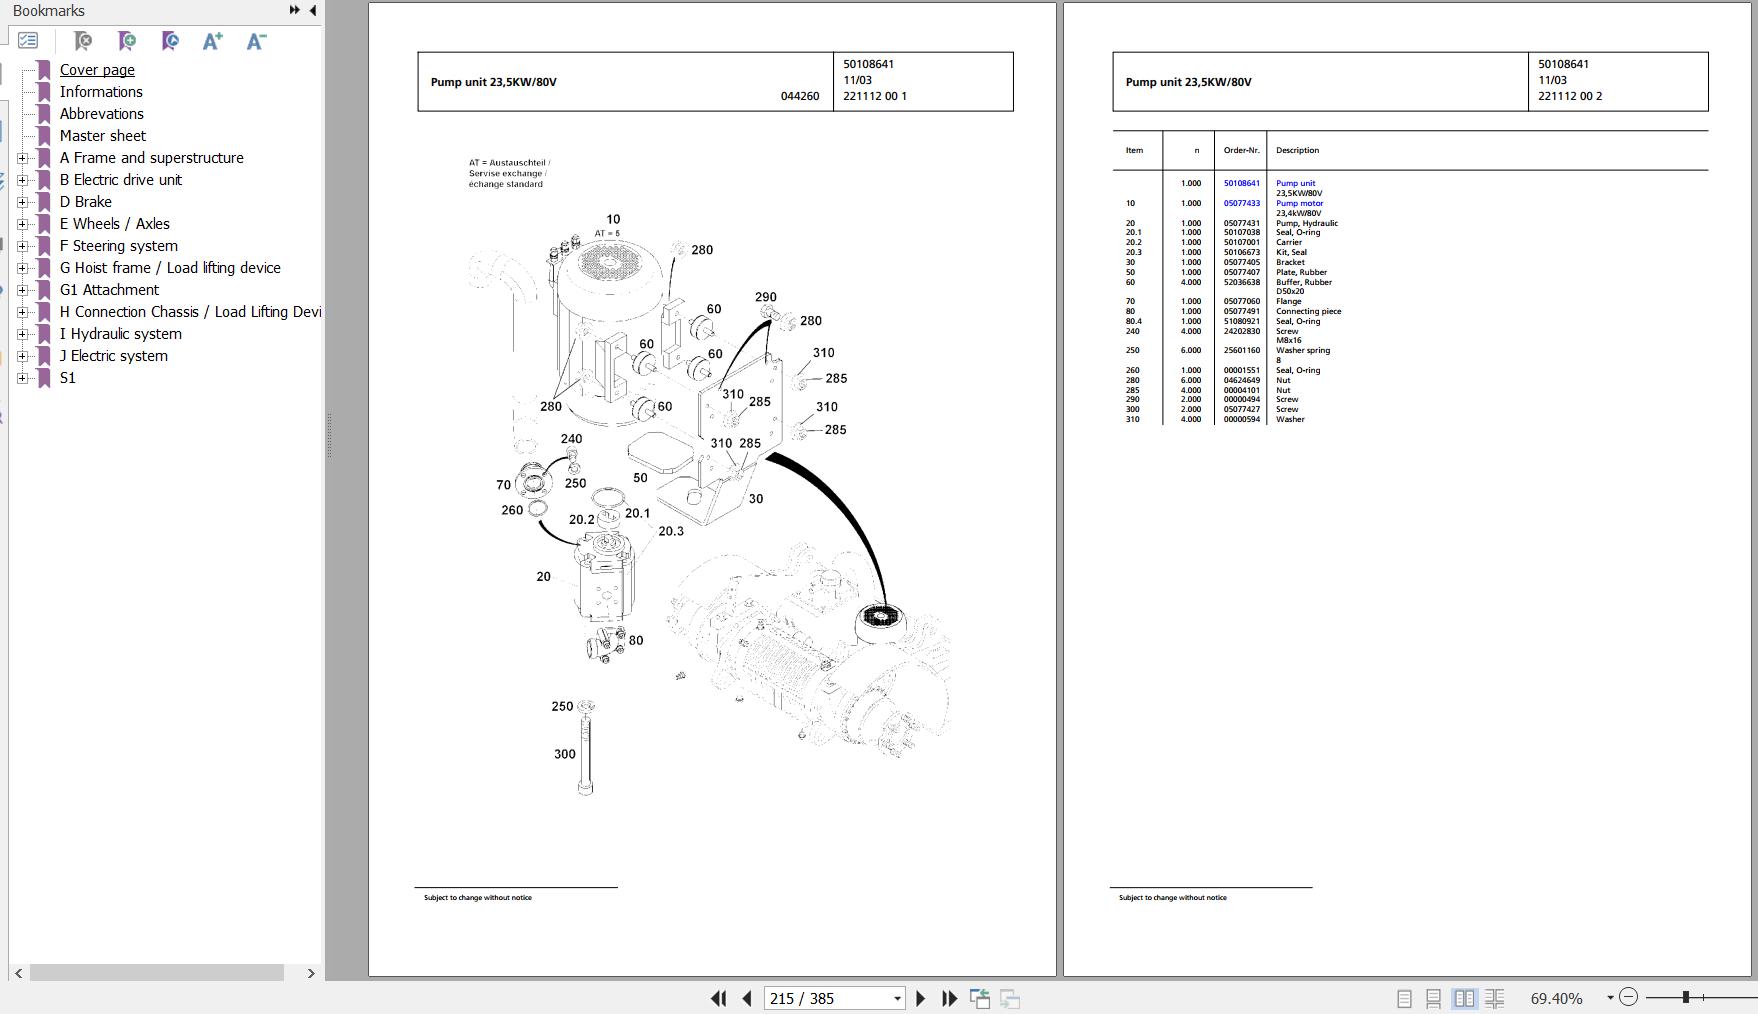Click the set bookmark destination icon
The image size is (1758, 1014).
tap(170, 41)
